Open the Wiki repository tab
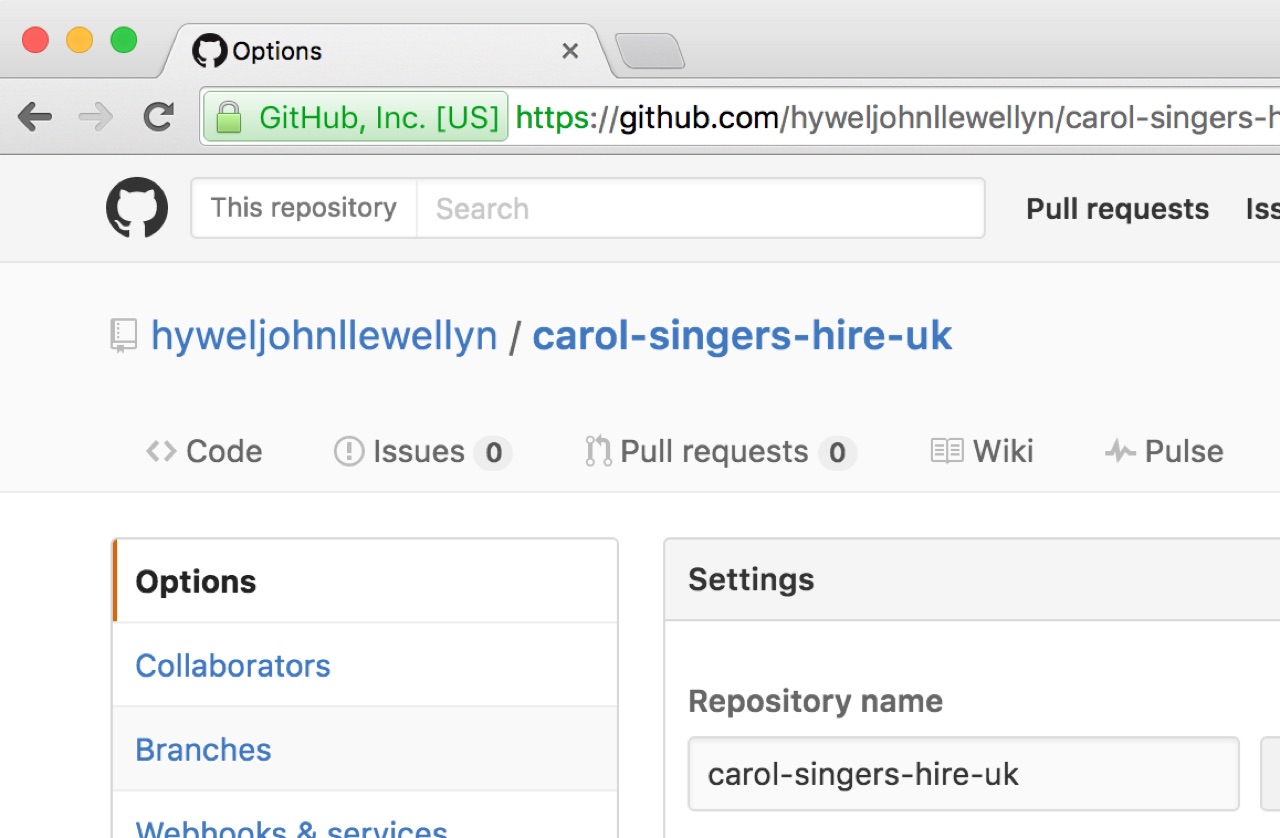The width and height of the screenshot is (1280, 838). tap(982, 452)
